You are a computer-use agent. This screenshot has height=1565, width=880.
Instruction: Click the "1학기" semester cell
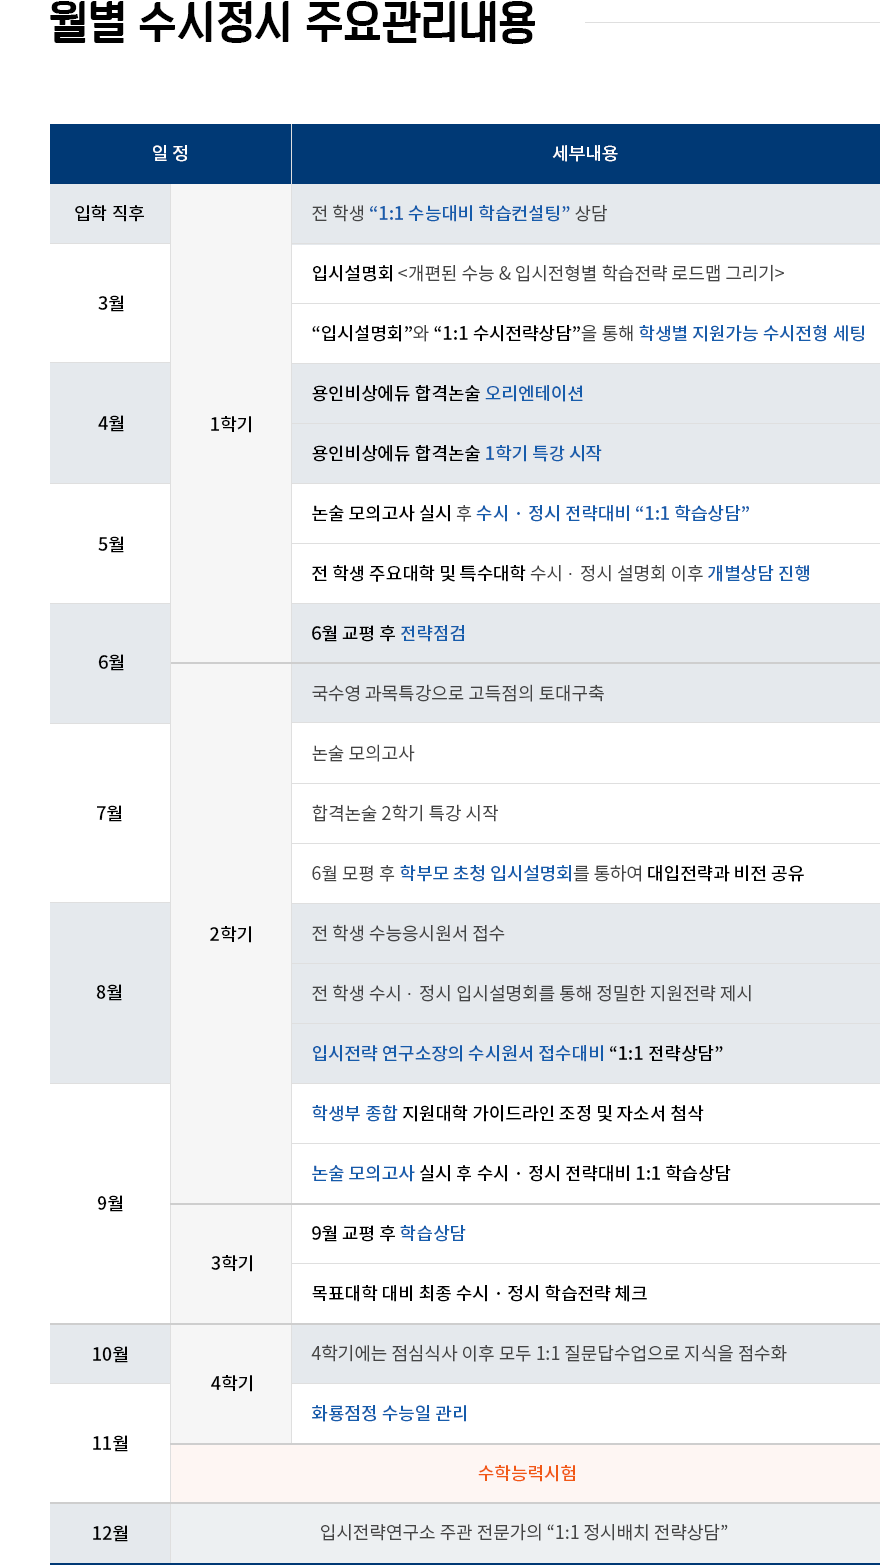coord(231,424)
